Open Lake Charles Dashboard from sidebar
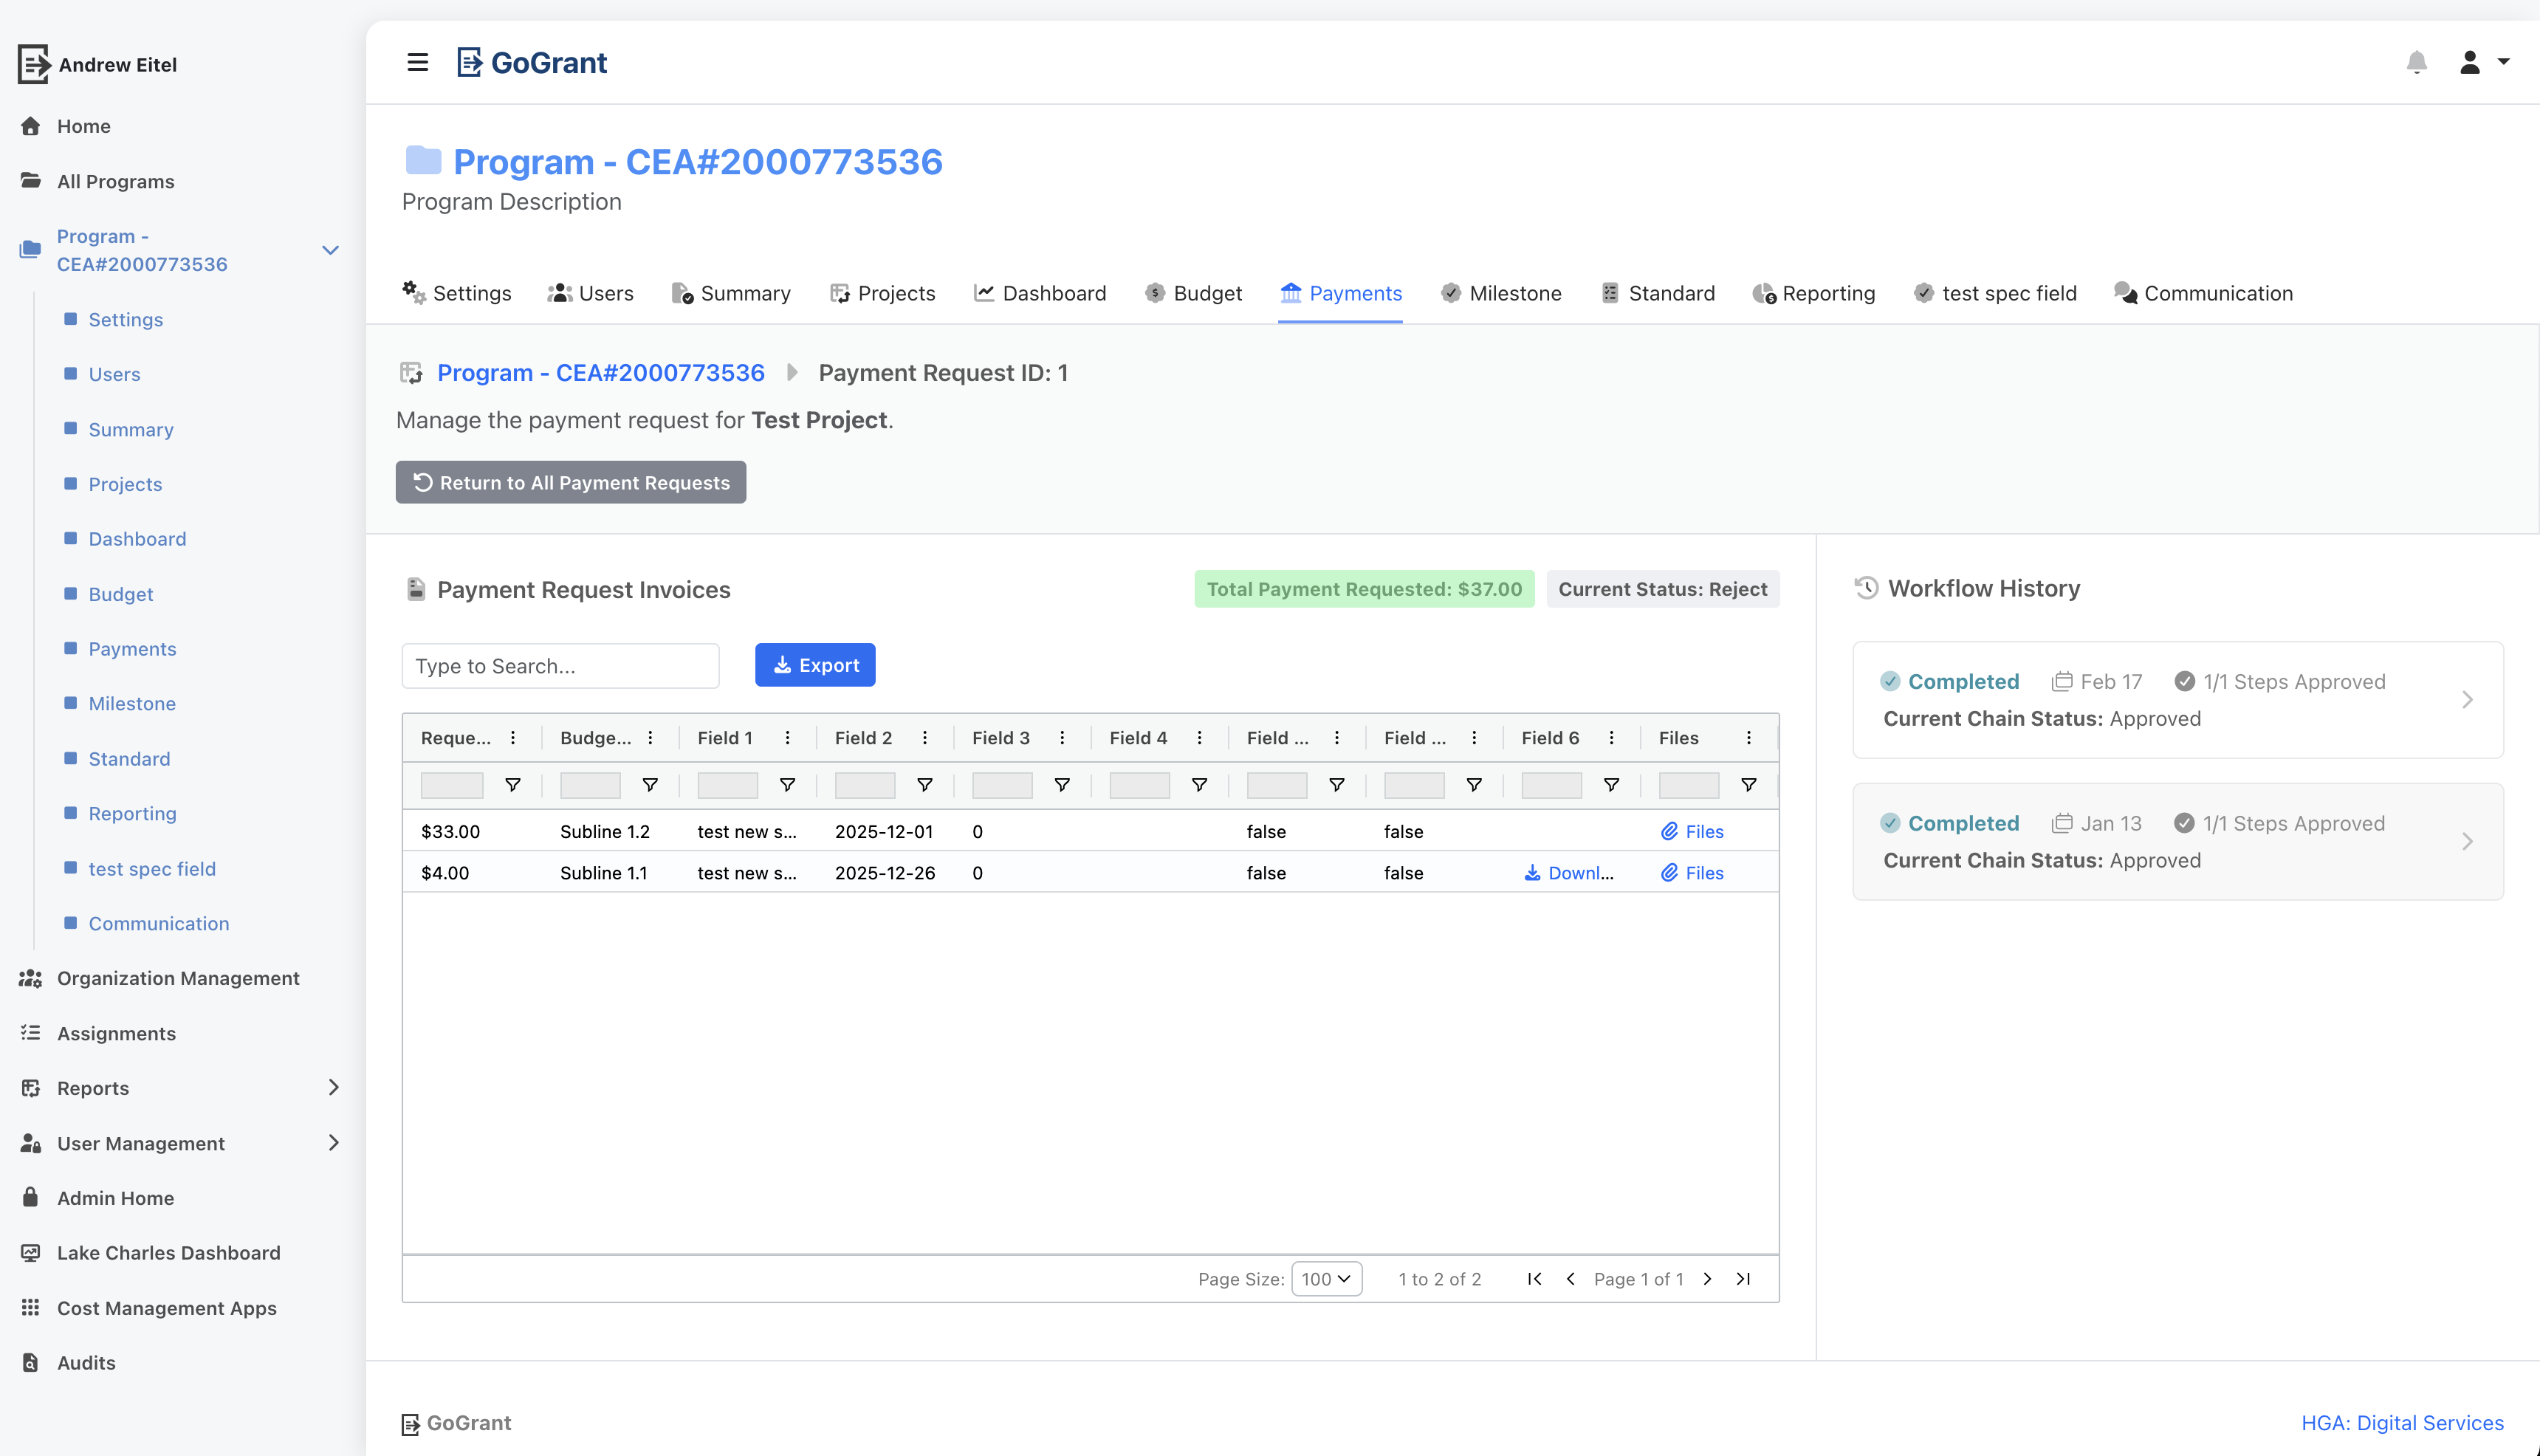The image size is (2540, 1456). click(x=167, y=1252)
